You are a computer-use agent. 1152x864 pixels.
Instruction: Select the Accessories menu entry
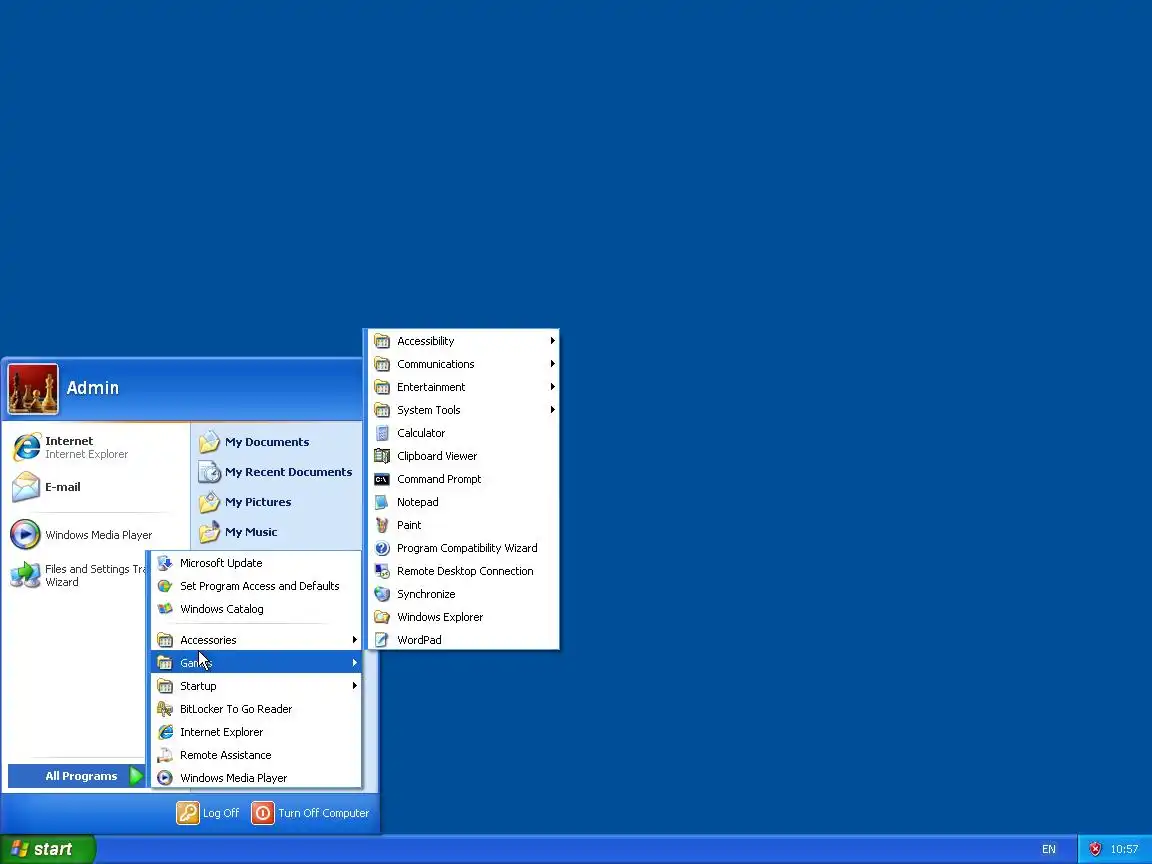click(257, 640)
